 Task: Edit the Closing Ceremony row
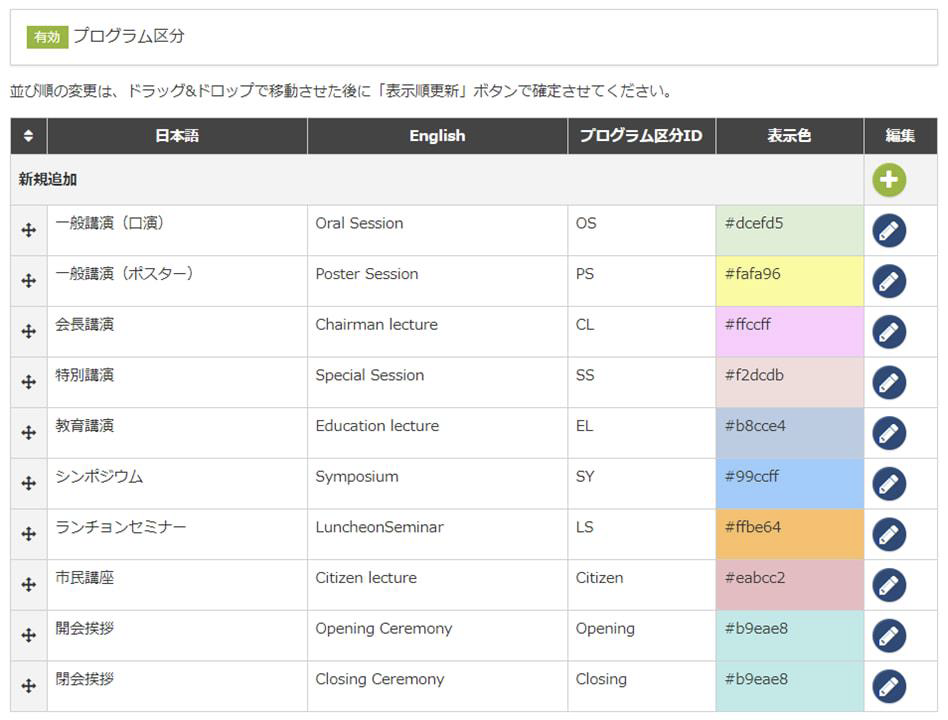click(x=889, y=687)
